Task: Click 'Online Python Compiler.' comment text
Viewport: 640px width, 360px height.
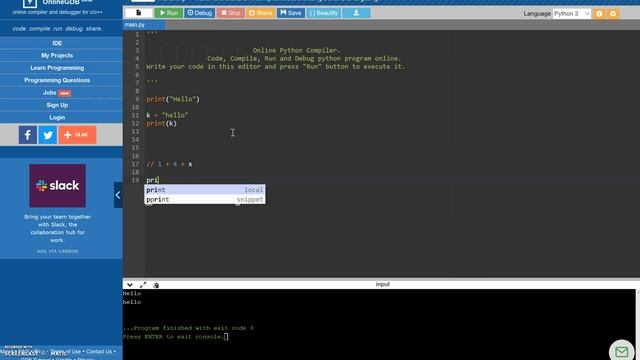Action: (x=296, y=51)
